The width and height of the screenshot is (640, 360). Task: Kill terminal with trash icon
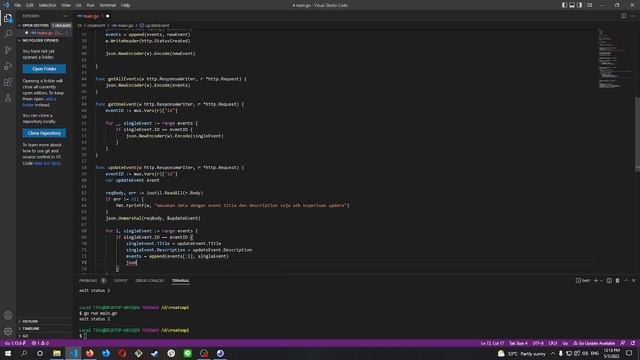(617, 280)
